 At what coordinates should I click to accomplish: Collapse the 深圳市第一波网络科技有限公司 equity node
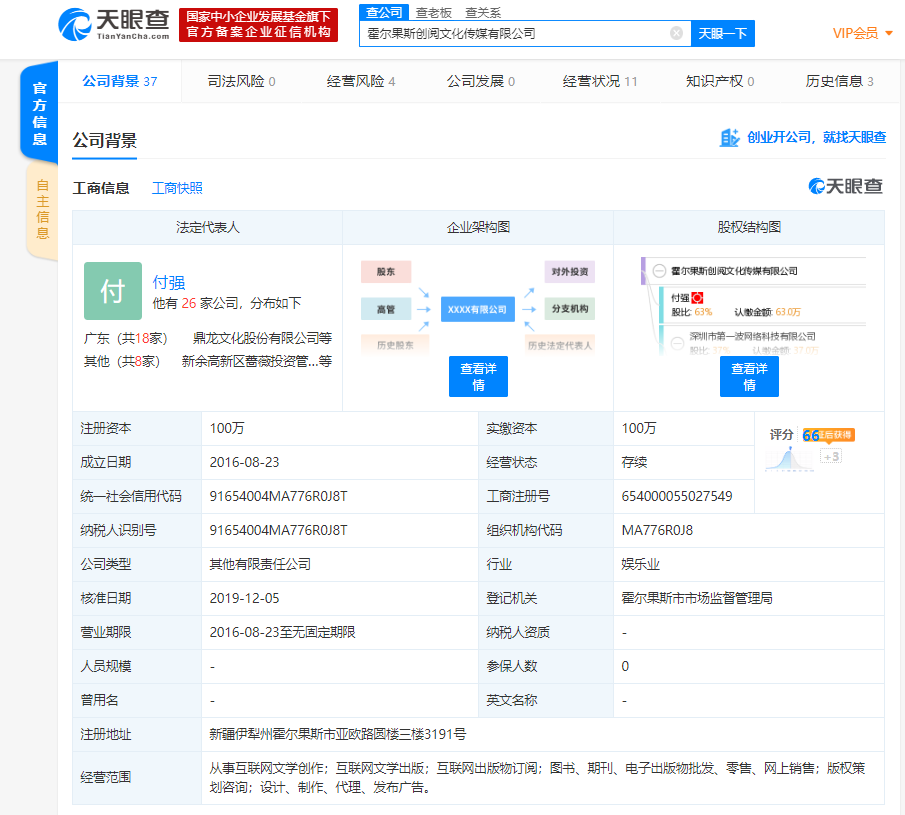(x=678, y=343)
